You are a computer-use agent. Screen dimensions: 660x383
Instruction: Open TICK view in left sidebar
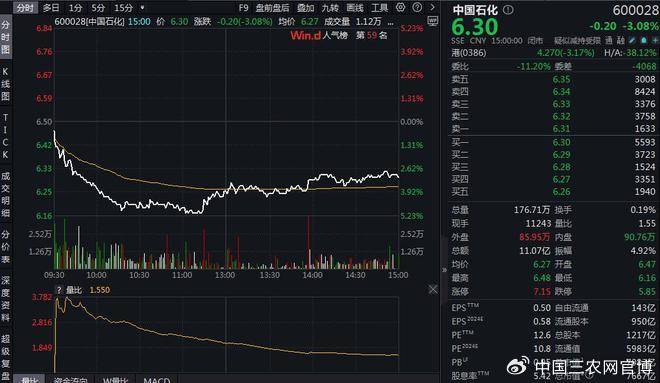[5, 136]
